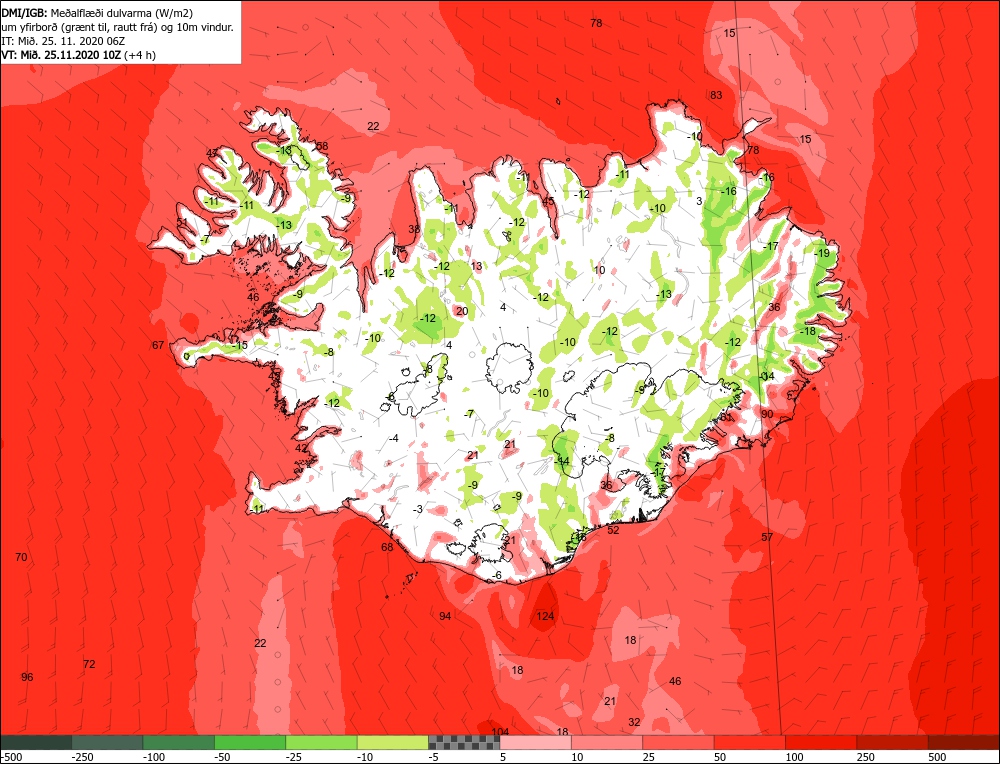Click valid time 'VT: Mið. 25.11.2020 10Z (+4 h)'
The height and width of the screenshot is (764, 1000).
point(78,55)
